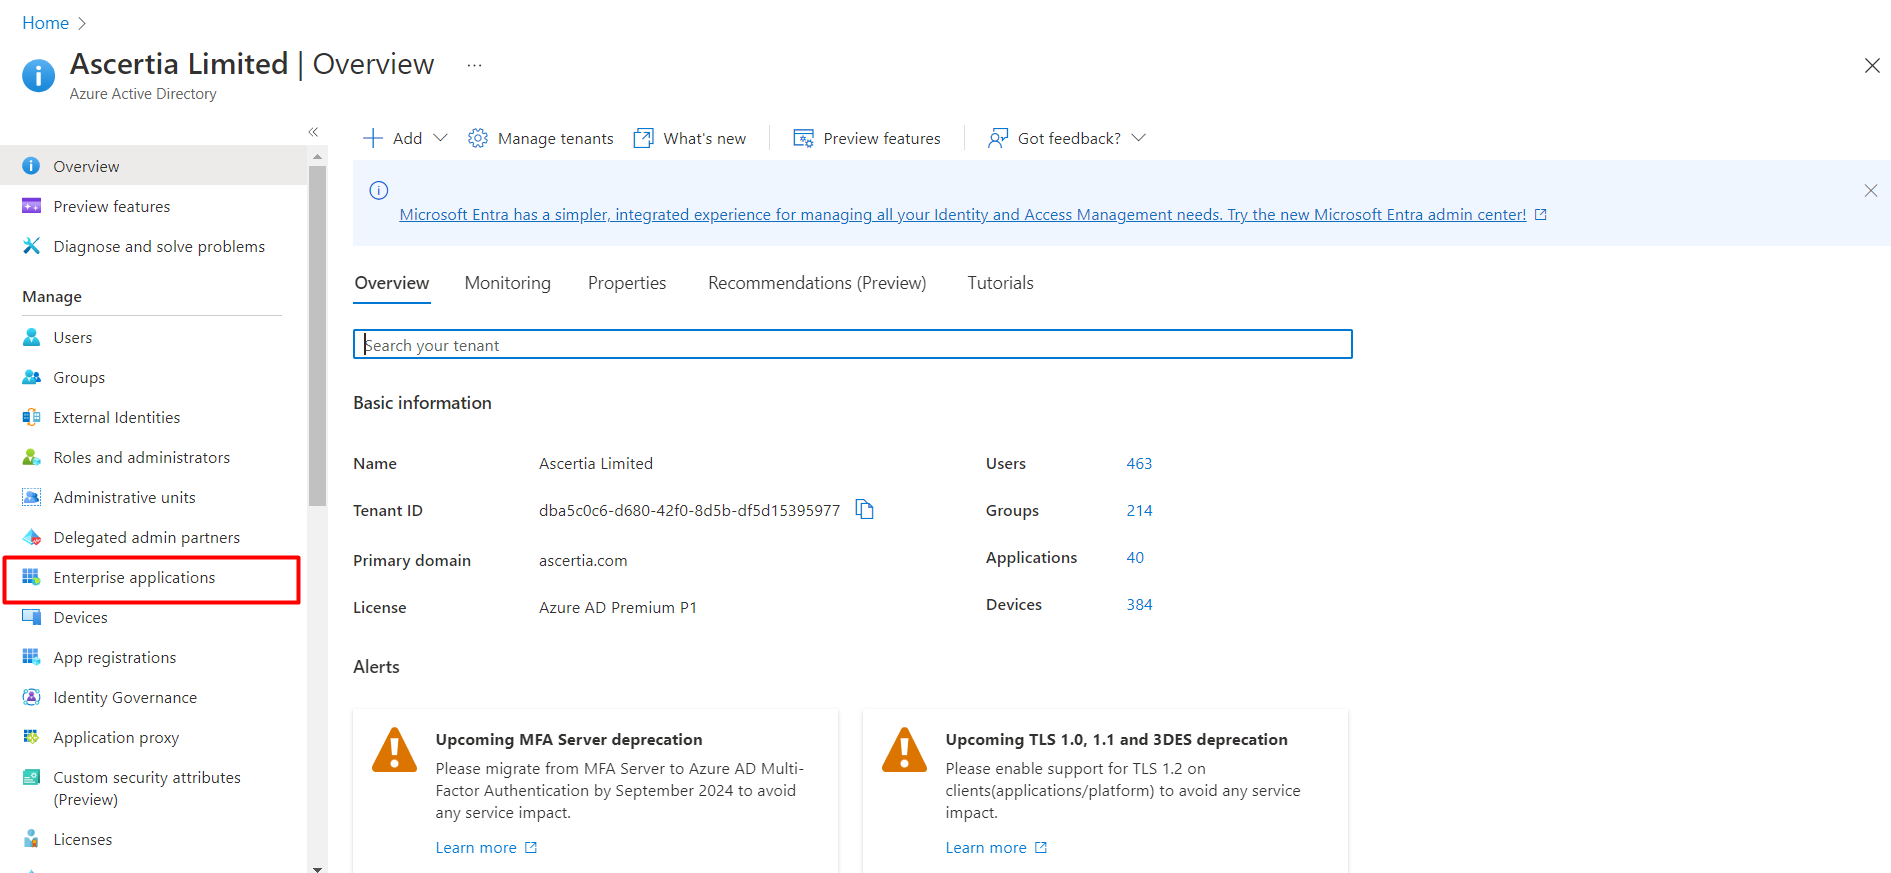Image resolution: width=1891 pixels, height=873 pixels.
Task: Click the Applications count 40
Action: pyautogui.click(x=1135, y=557)
